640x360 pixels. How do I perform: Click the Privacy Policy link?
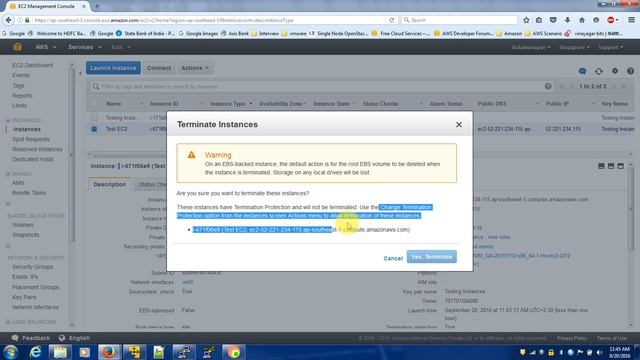(x=572, y=338)
